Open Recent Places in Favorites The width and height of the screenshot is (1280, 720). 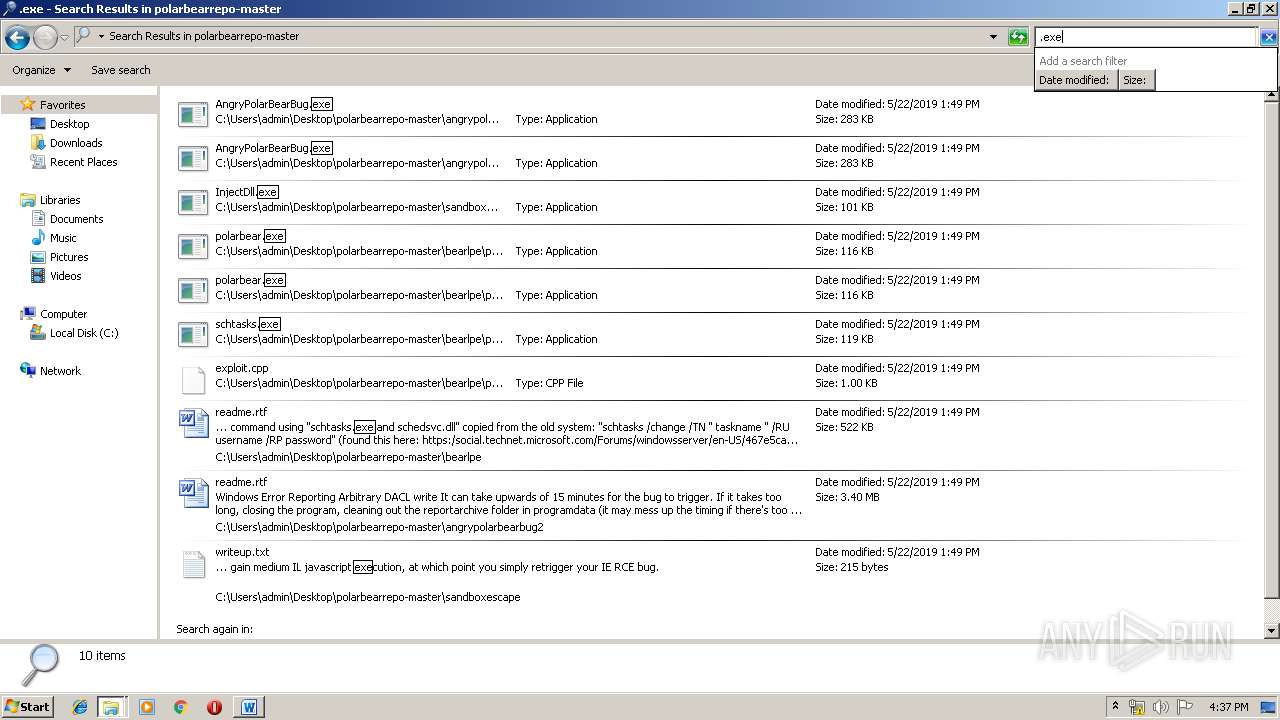[83, 162]
